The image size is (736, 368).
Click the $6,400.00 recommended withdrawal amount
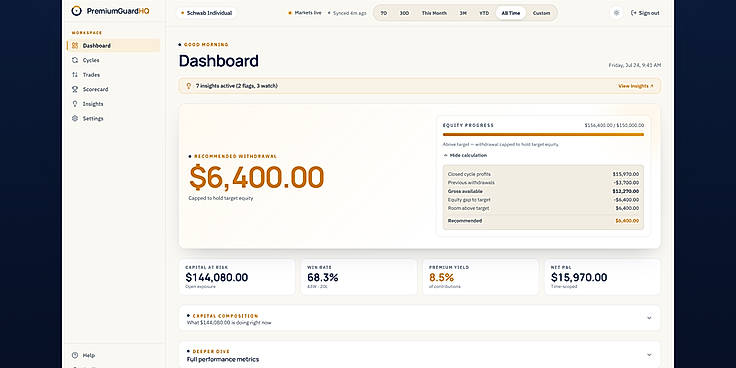[x=256, y=177]
